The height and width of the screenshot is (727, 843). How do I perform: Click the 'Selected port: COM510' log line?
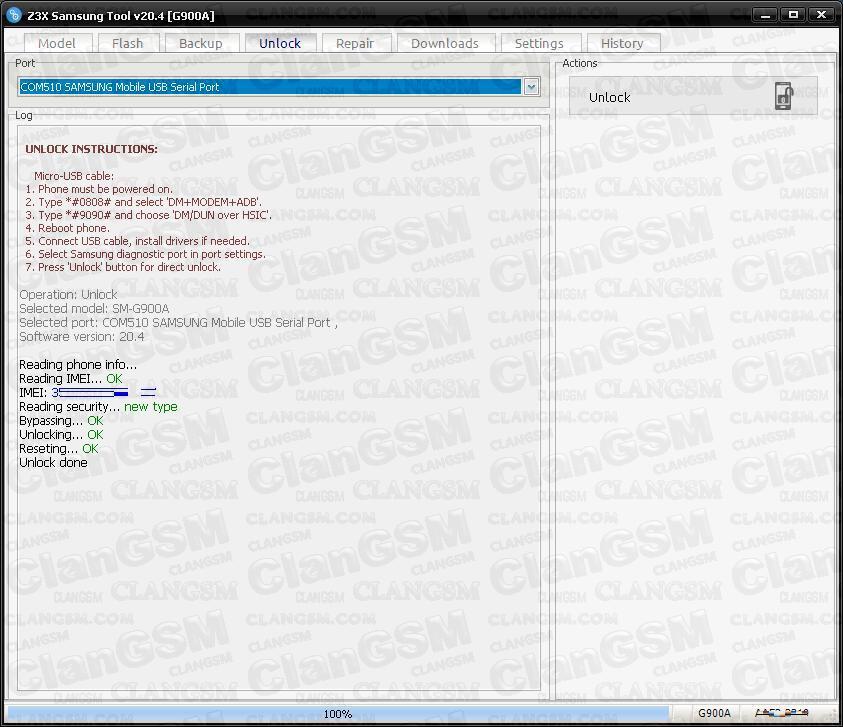pyautogui.click(x=178, y=323)
